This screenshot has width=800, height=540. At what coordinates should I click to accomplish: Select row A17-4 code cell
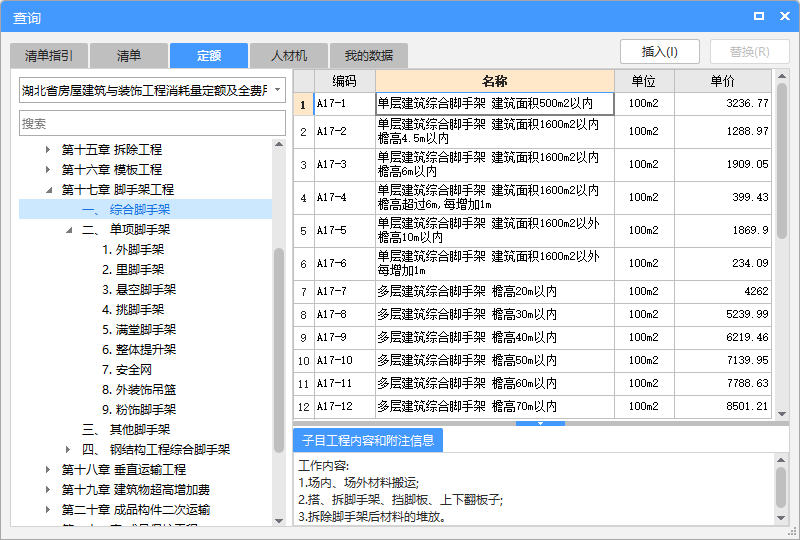[344, 198]
